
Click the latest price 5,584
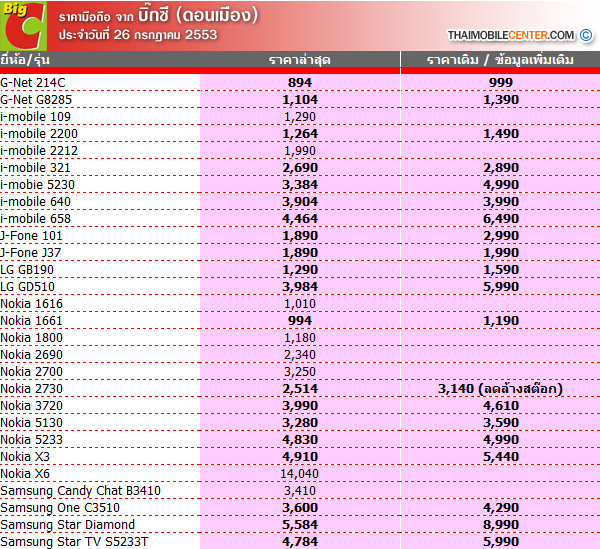point(300,525)
